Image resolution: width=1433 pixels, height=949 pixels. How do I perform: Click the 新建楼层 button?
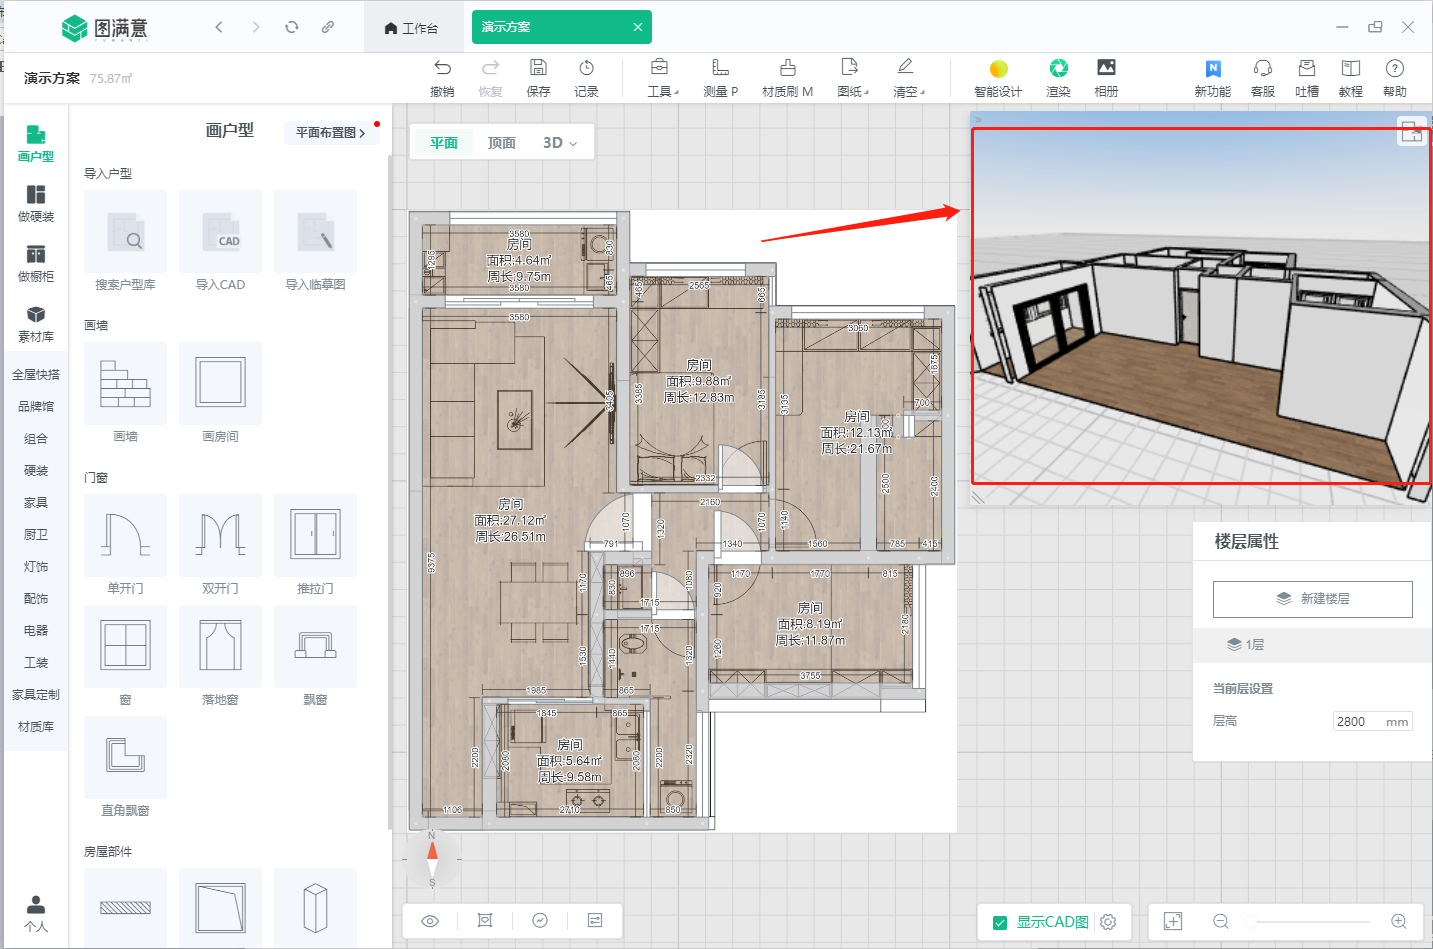(1312, 599)
